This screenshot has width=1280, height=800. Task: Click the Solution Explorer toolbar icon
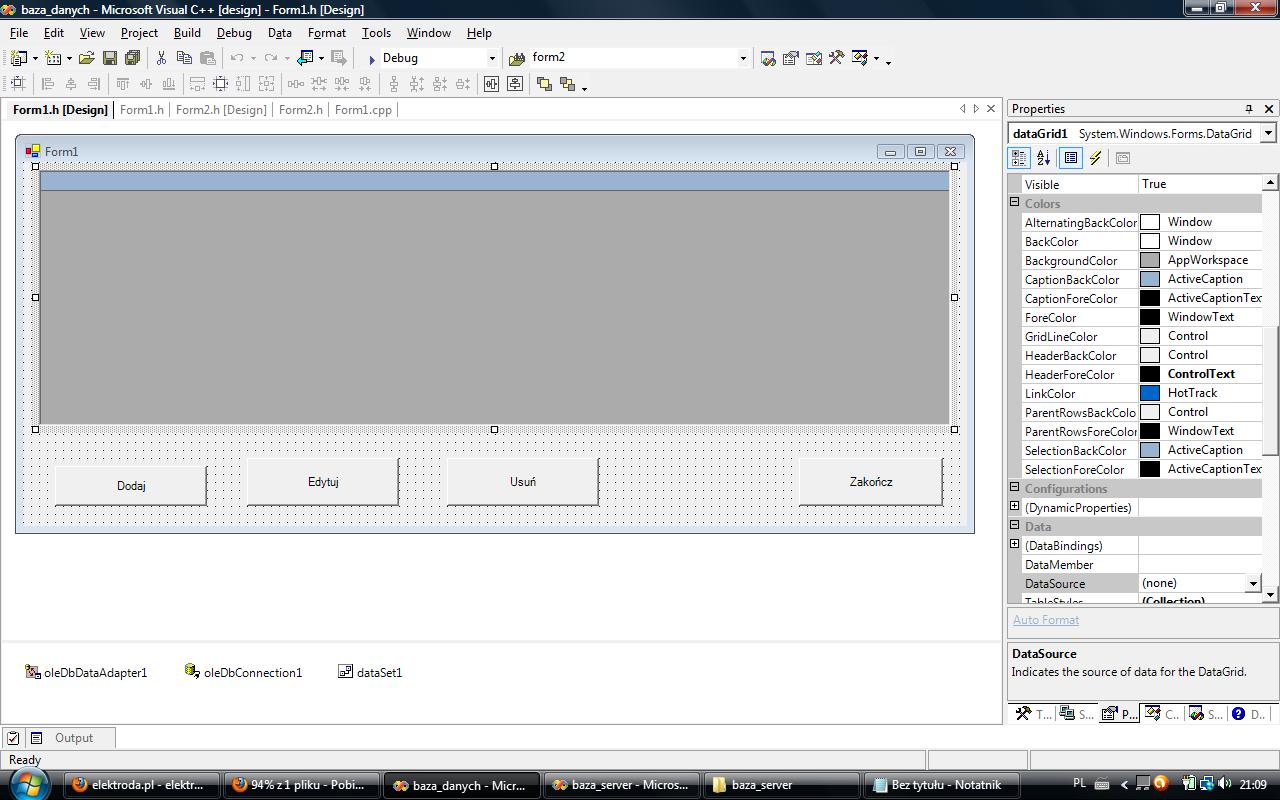coord(768,58)
